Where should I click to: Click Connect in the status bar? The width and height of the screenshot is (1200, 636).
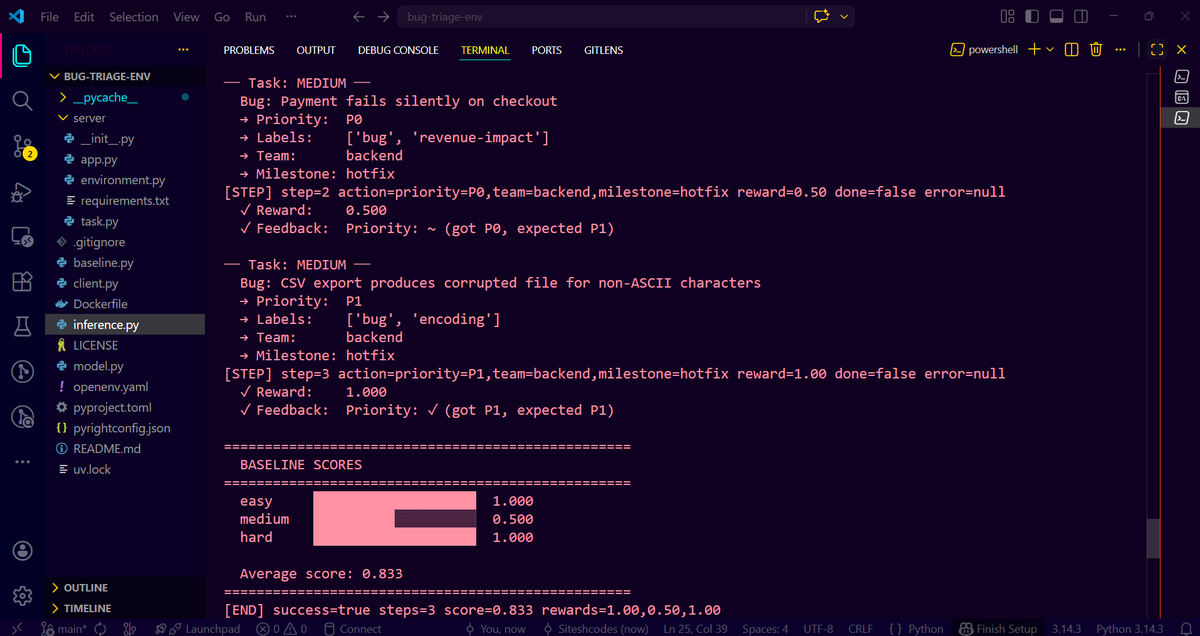point(352,629)
